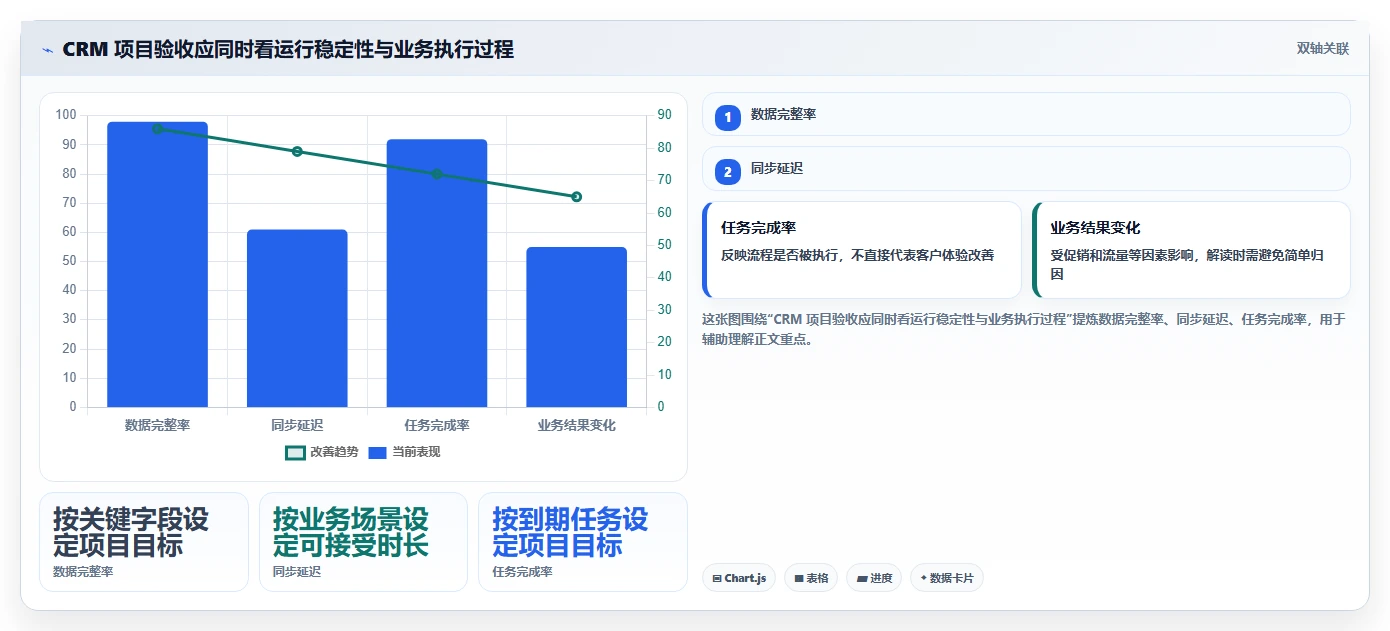Viewport: 1390px width, 631px height.
Task: Click the 同步延迟 x-axis label
Action: [297, 425]
